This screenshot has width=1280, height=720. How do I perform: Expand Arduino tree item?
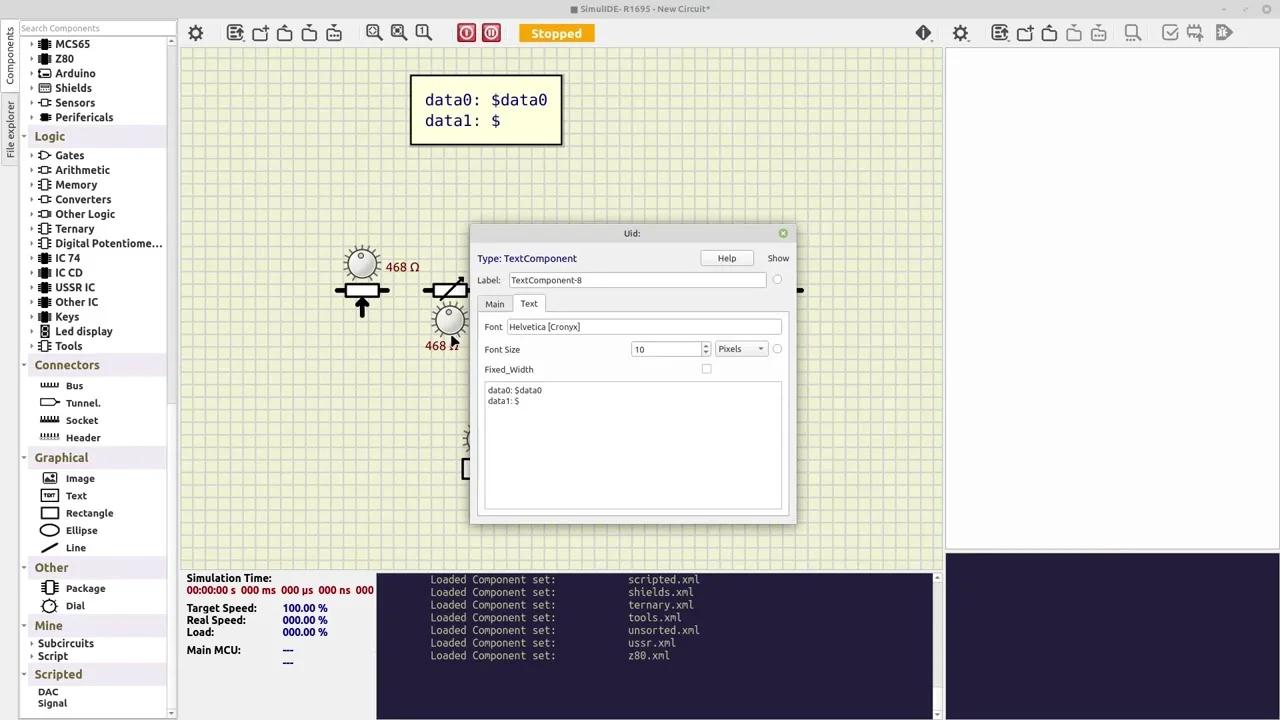click(32, 73)
